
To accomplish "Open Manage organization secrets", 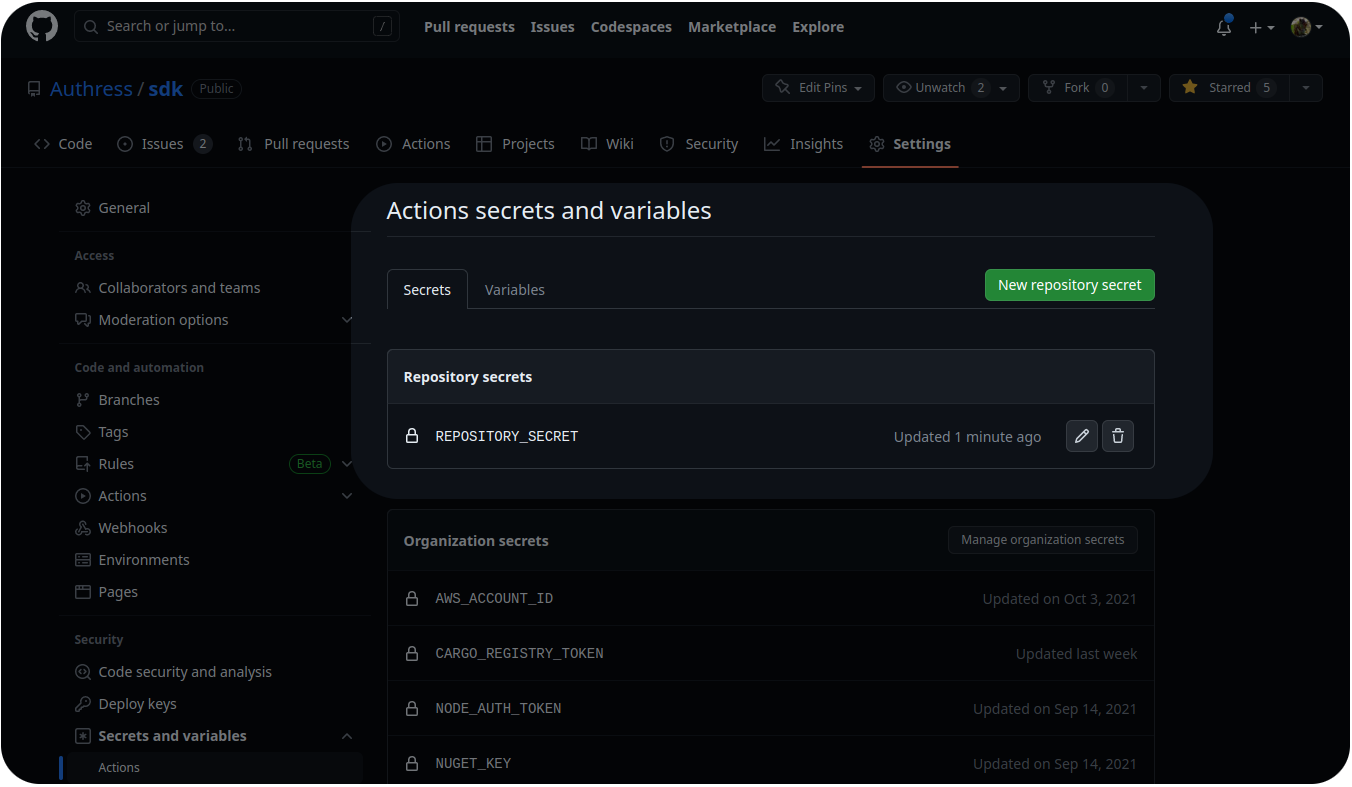I will point(1042,539).
